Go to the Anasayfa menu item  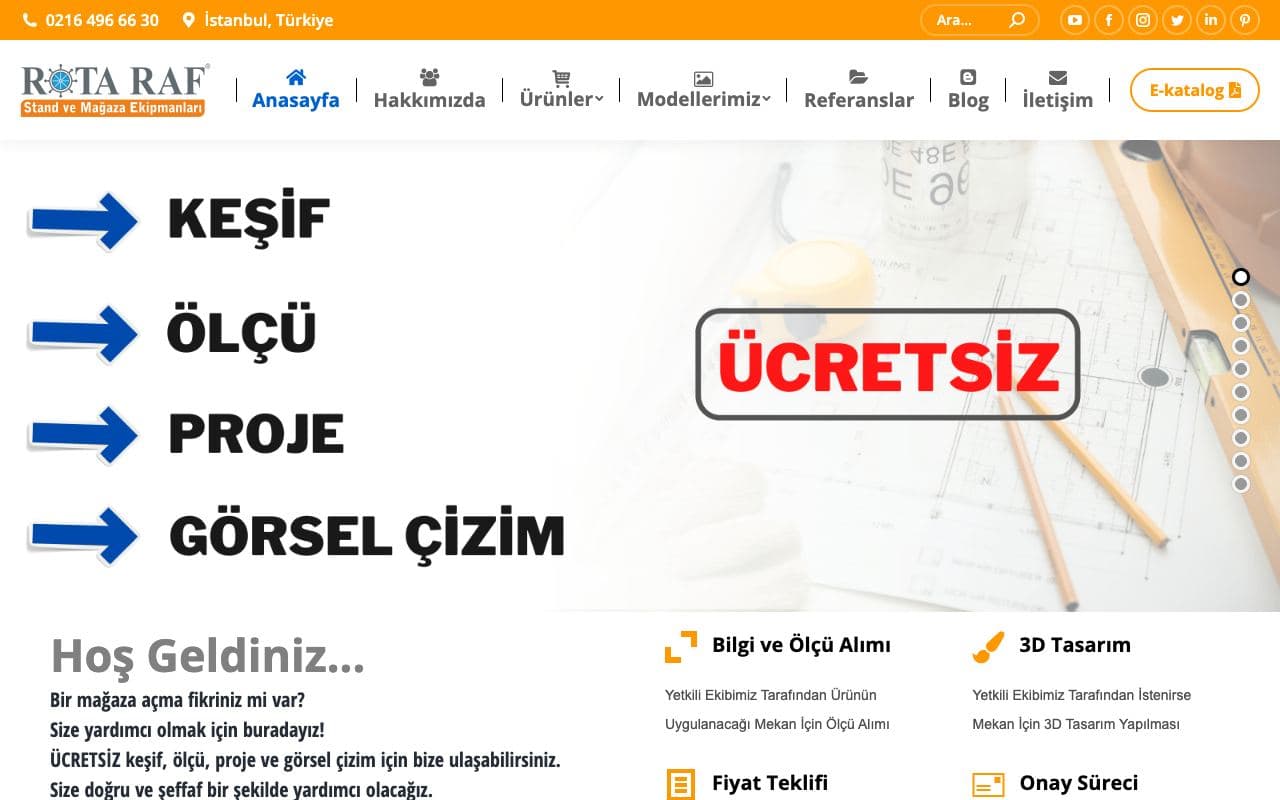[295, 89]
